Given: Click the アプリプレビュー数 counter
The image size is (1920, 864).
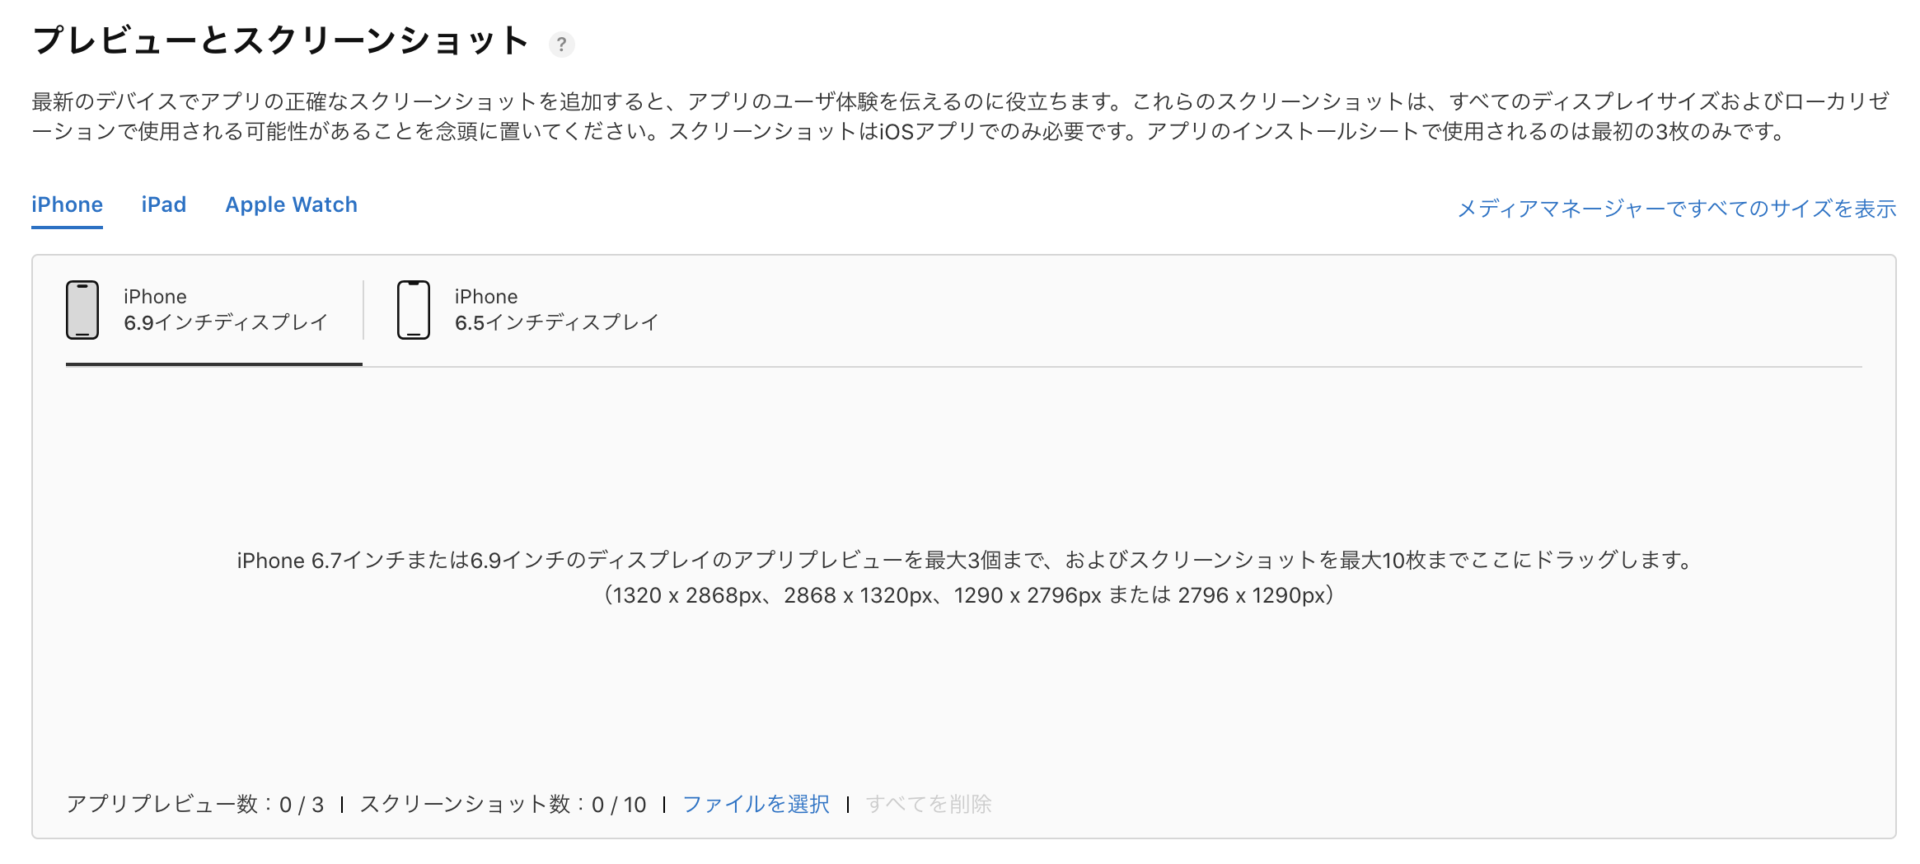Looking at the screenshot, I should coord(195,804).
